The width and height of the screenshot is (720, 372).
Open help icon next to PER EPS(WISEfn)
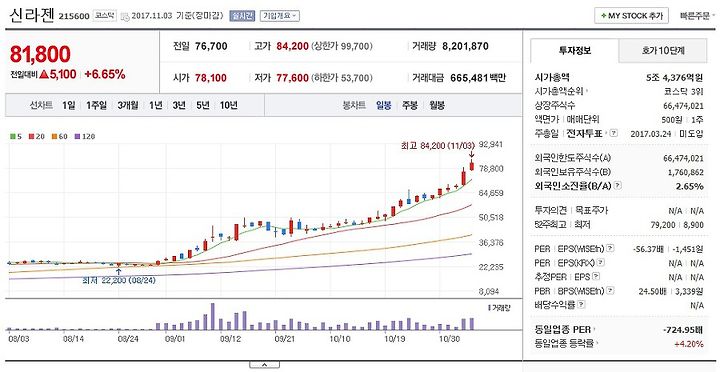coord(610,248)
